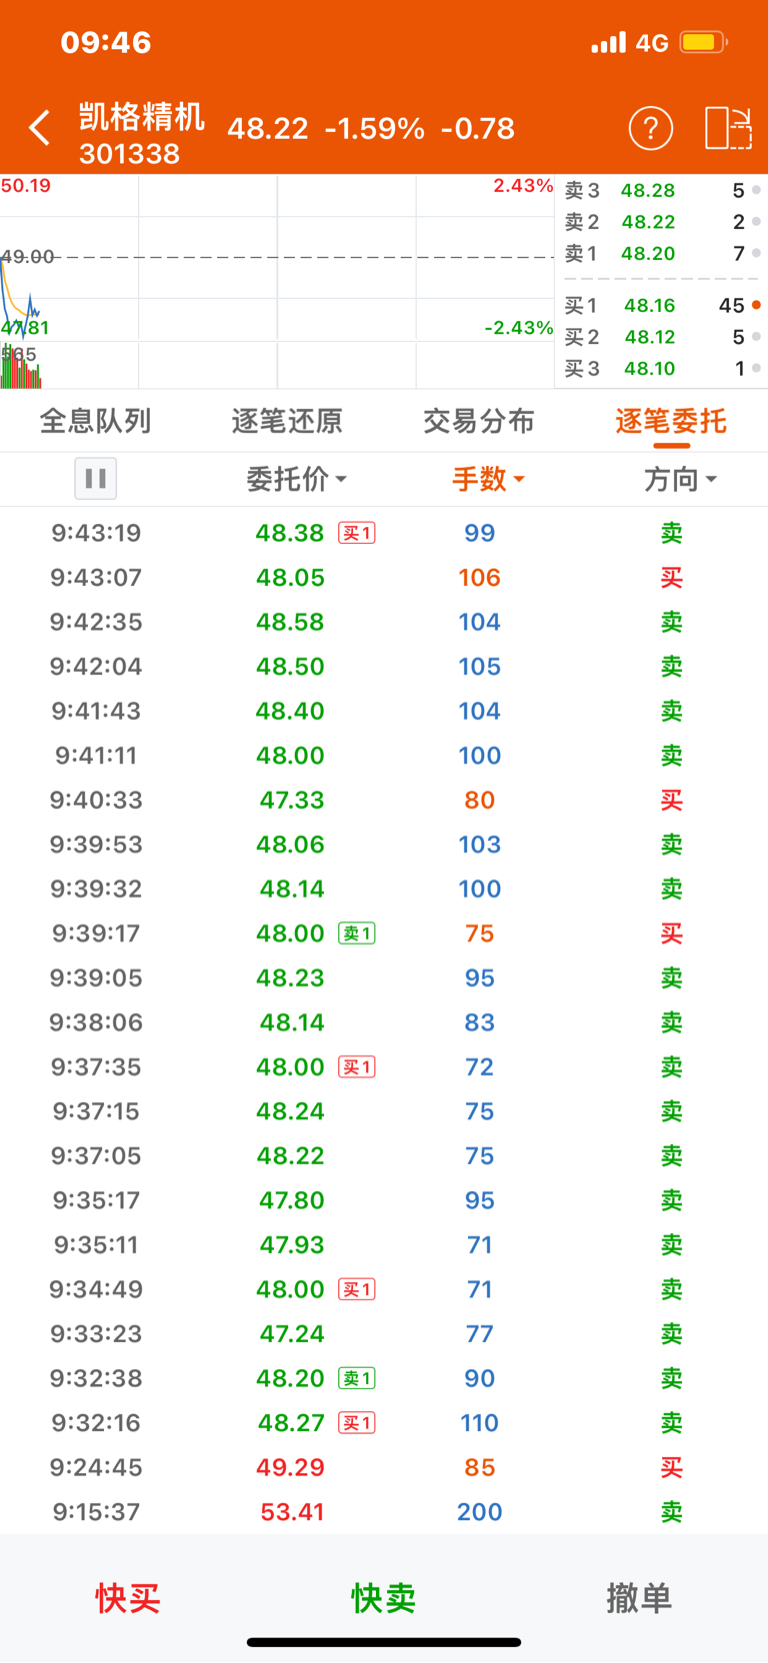Tap the 卖1 tag on the 9:32:38 row
Image resolution: width=768 pixels, height=1663 pixels.
357,1379
